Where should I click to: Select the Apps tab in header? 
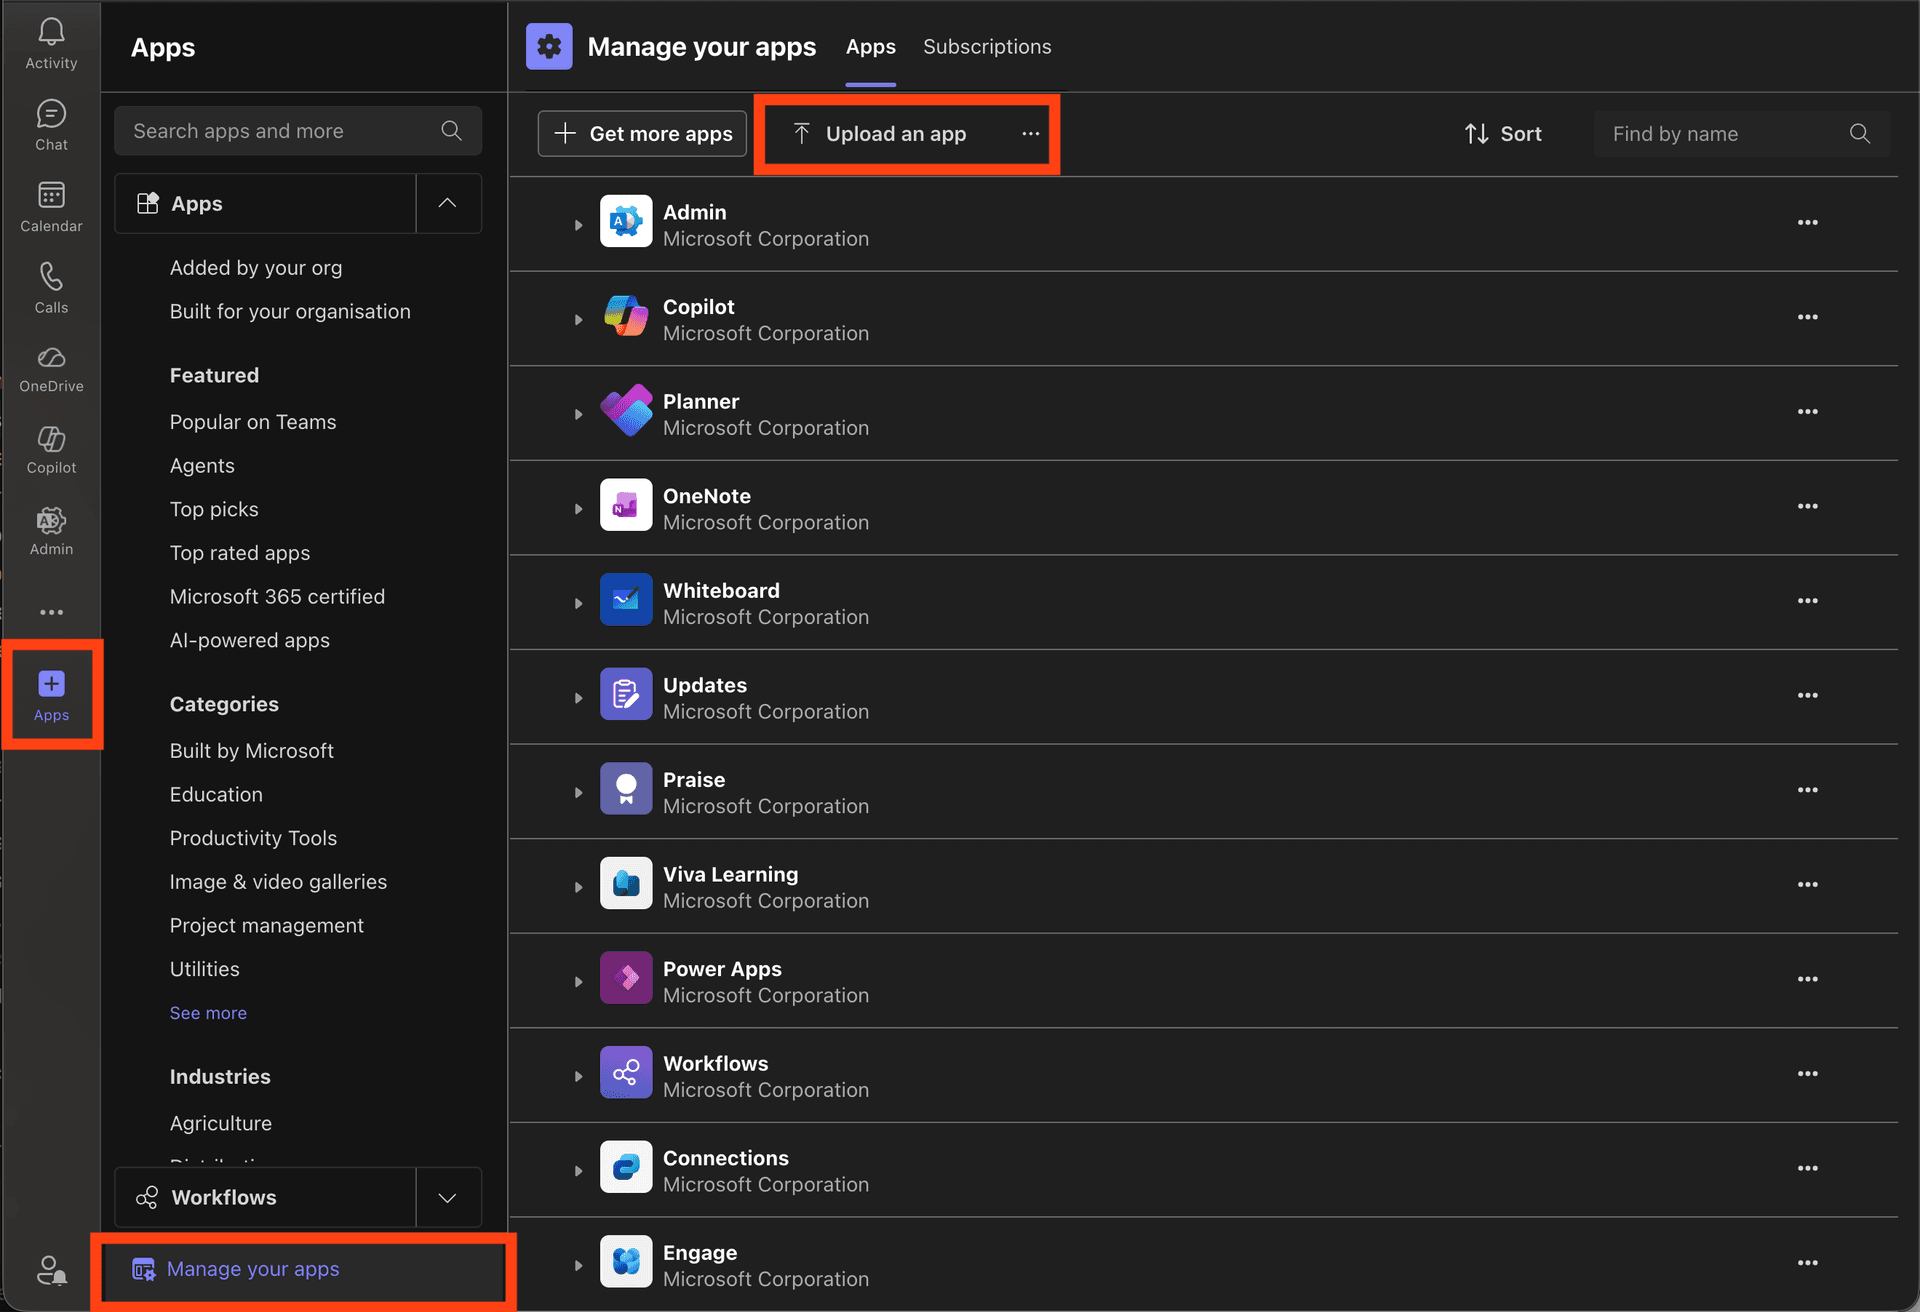pyautogui.click(x=870, y=47)
